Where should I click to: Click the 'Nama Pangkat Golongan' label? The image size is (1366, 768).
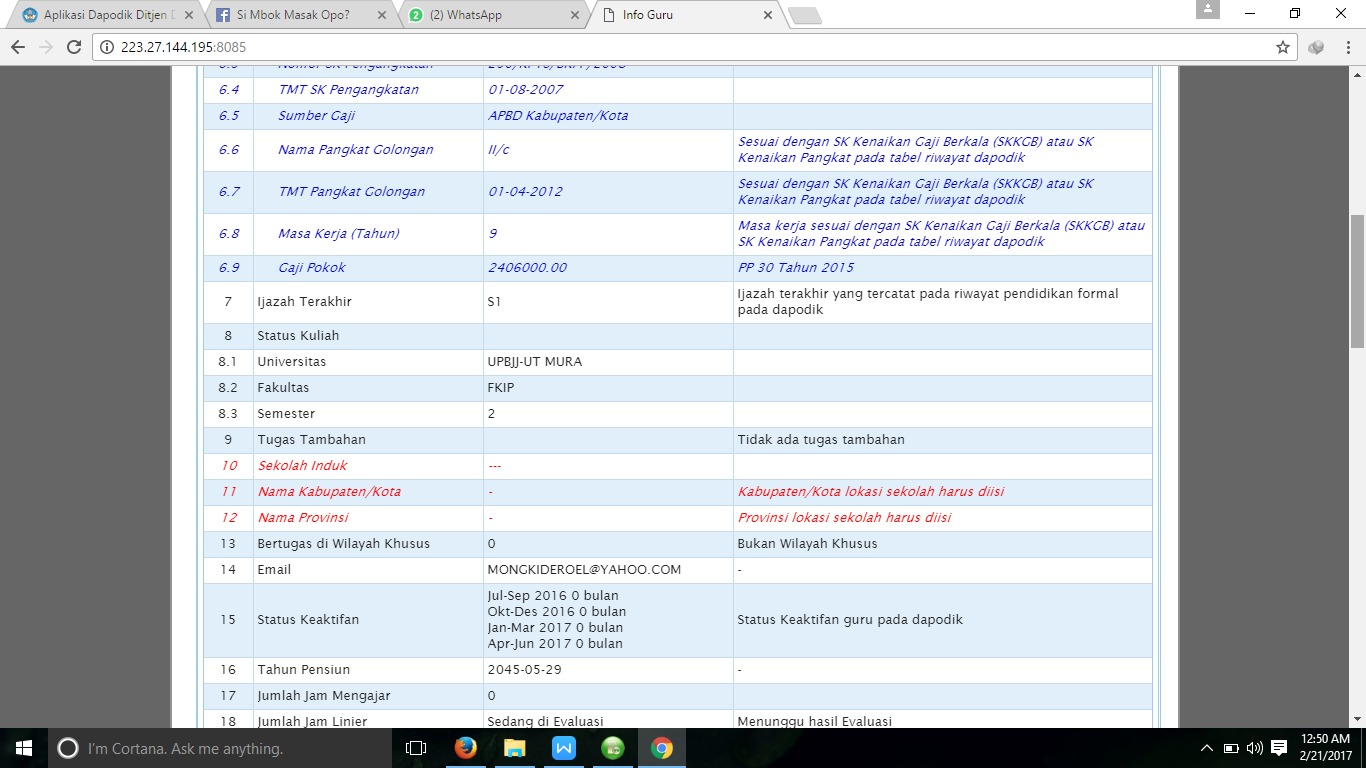356,150
